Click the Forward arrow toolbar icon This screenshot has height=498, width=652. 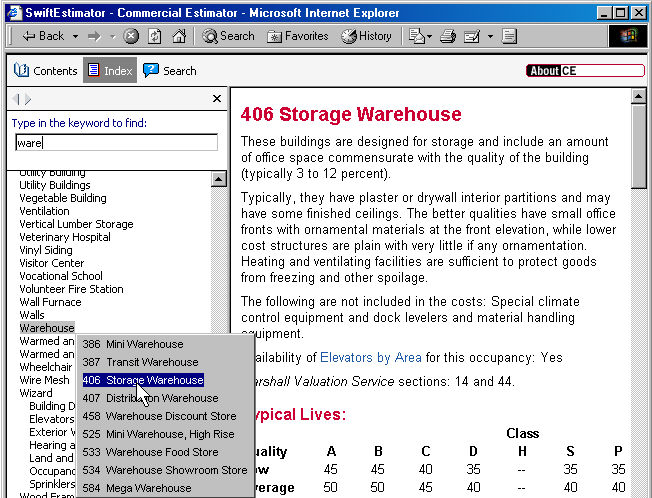coord(94,37)
